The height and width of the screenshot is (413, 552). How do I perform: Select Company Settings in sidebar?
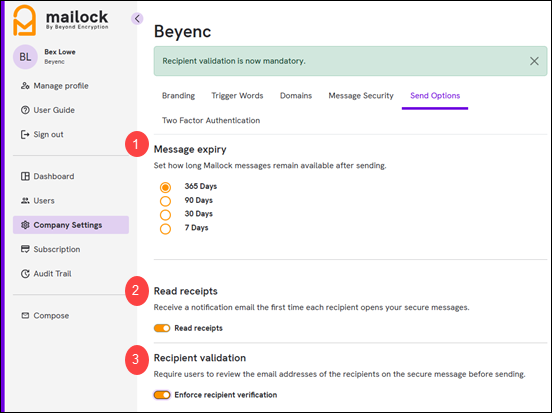71,225
